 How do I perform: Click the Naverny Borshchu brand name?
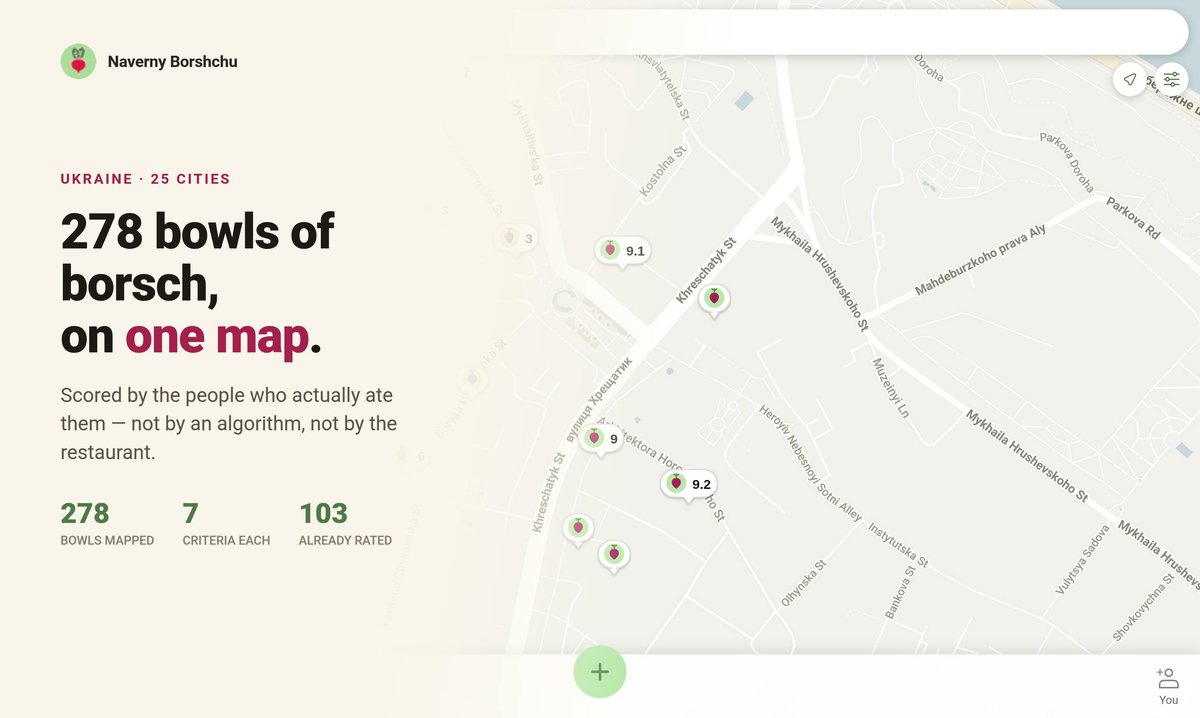pyautogui.click(x=173, y=61)
